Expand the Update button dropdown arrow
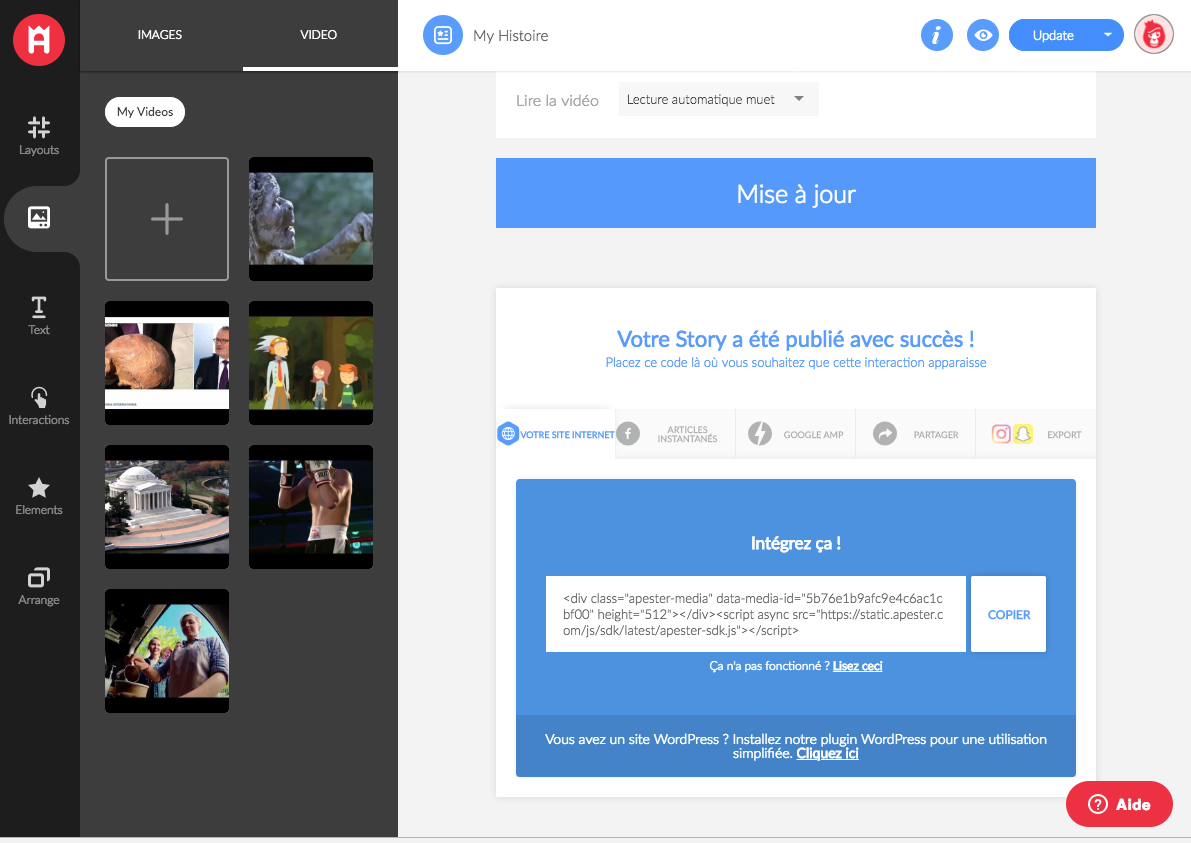 (1107, 35)
